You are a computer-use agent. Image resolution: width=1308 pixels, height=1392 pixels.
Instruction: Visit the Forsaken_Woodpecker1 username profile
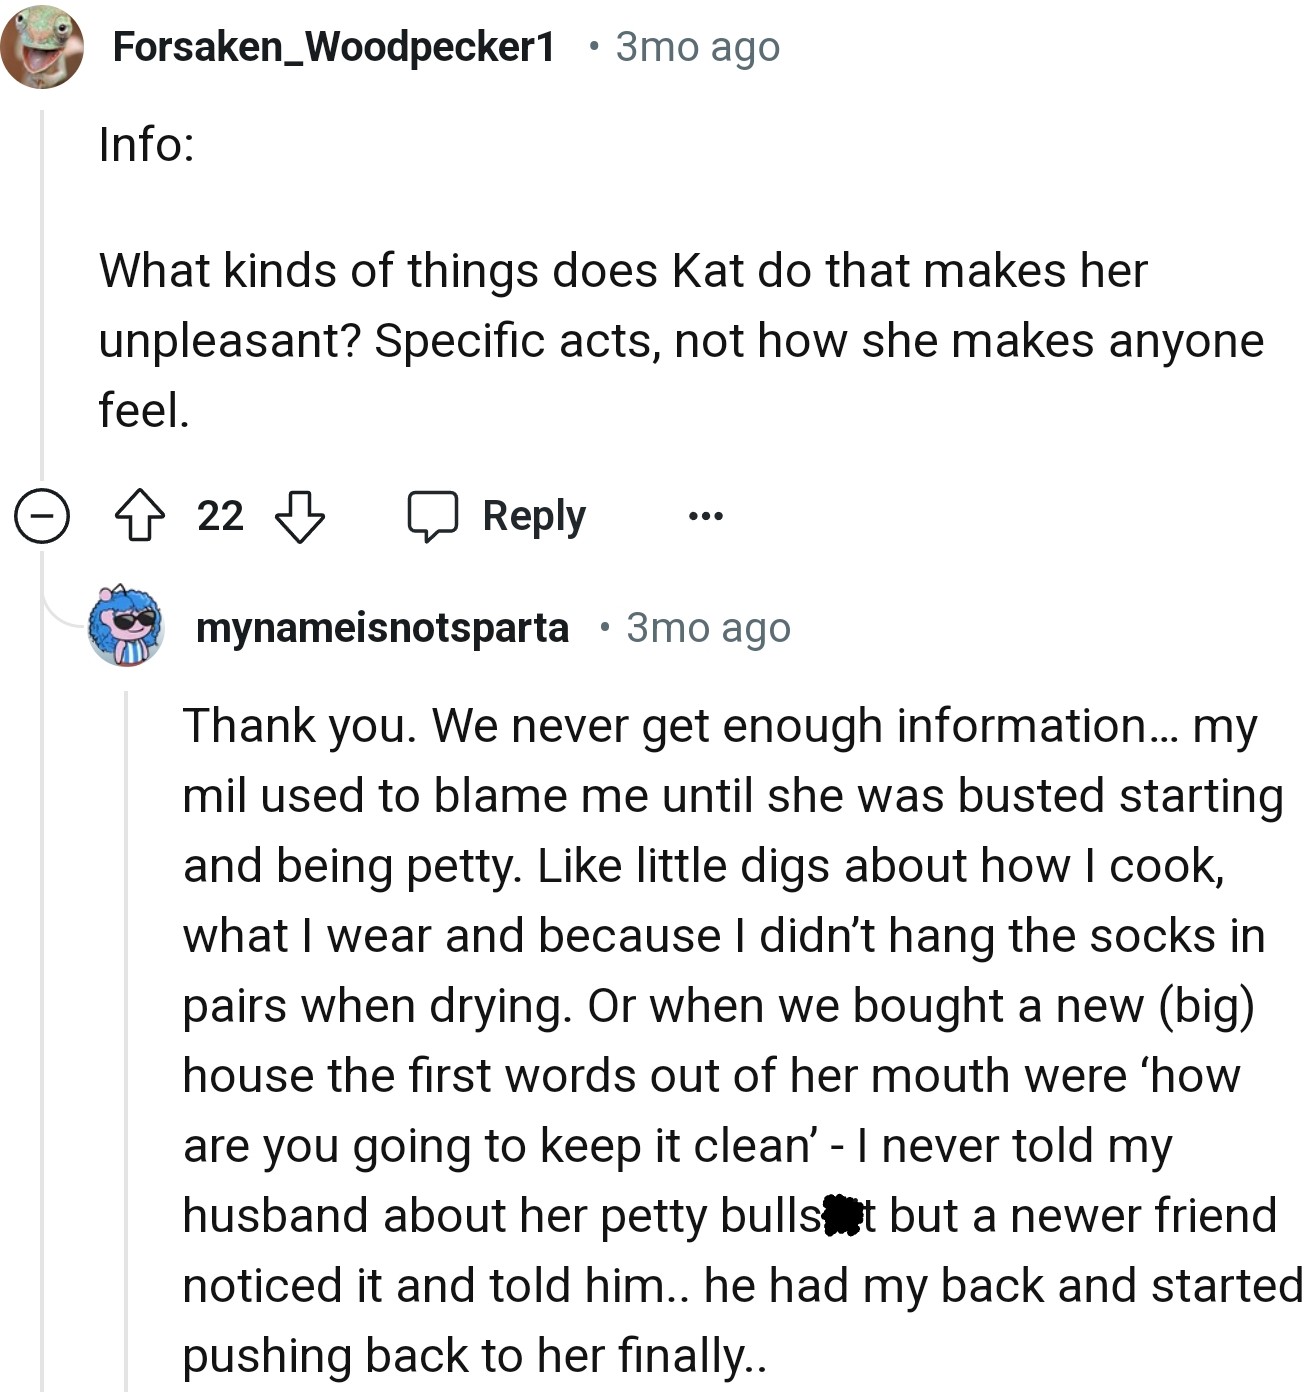(334, 46)
